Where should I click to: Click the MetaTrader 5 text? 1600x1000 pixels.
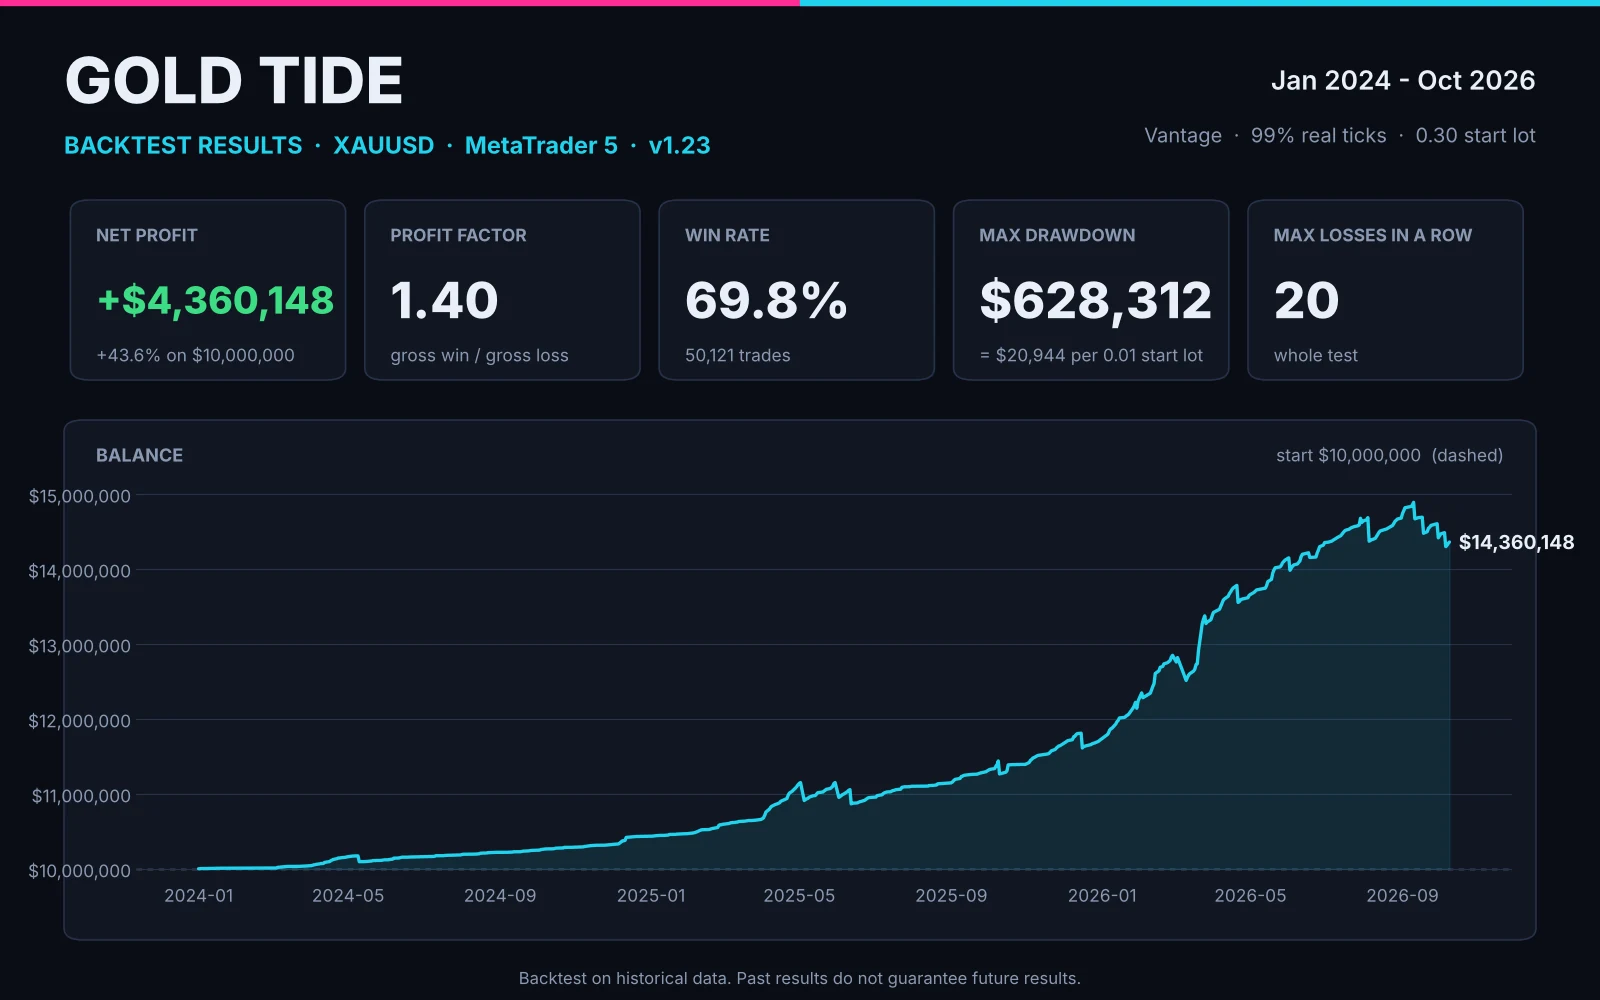(541, 145)
